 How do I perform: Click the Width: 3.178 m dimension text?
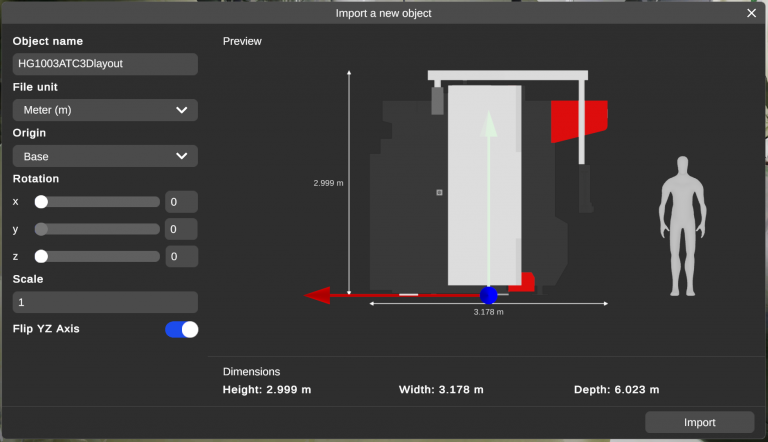[441, 390]
